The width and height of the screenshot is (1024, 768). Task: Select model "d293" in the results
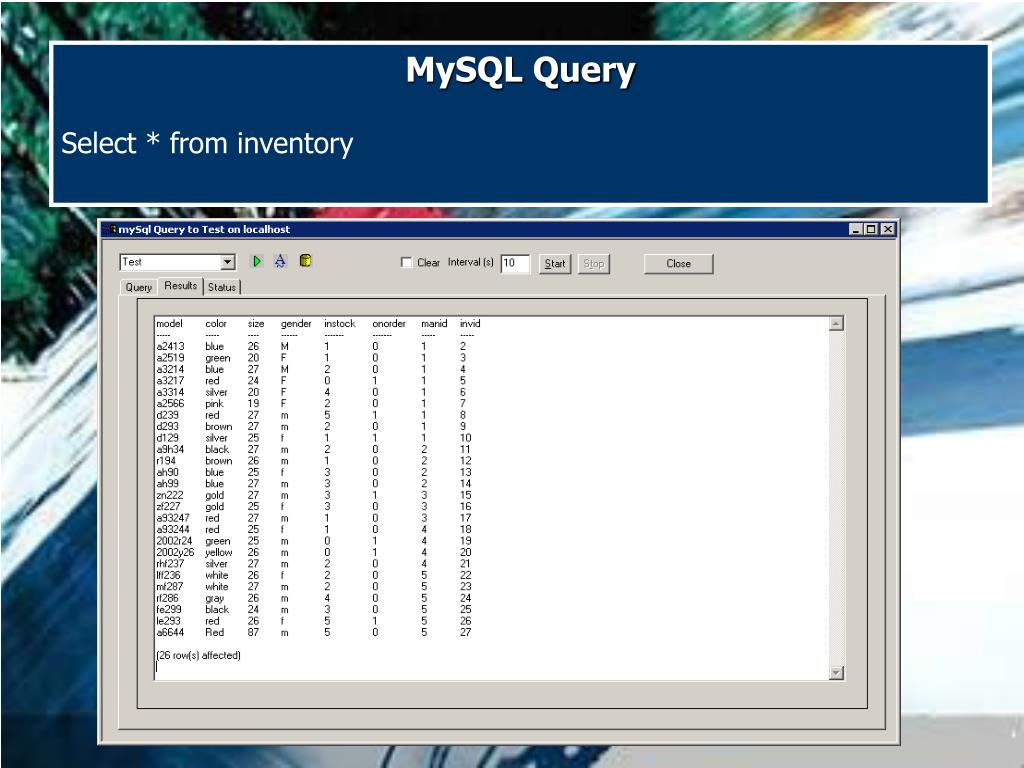[x=167, y=426]
